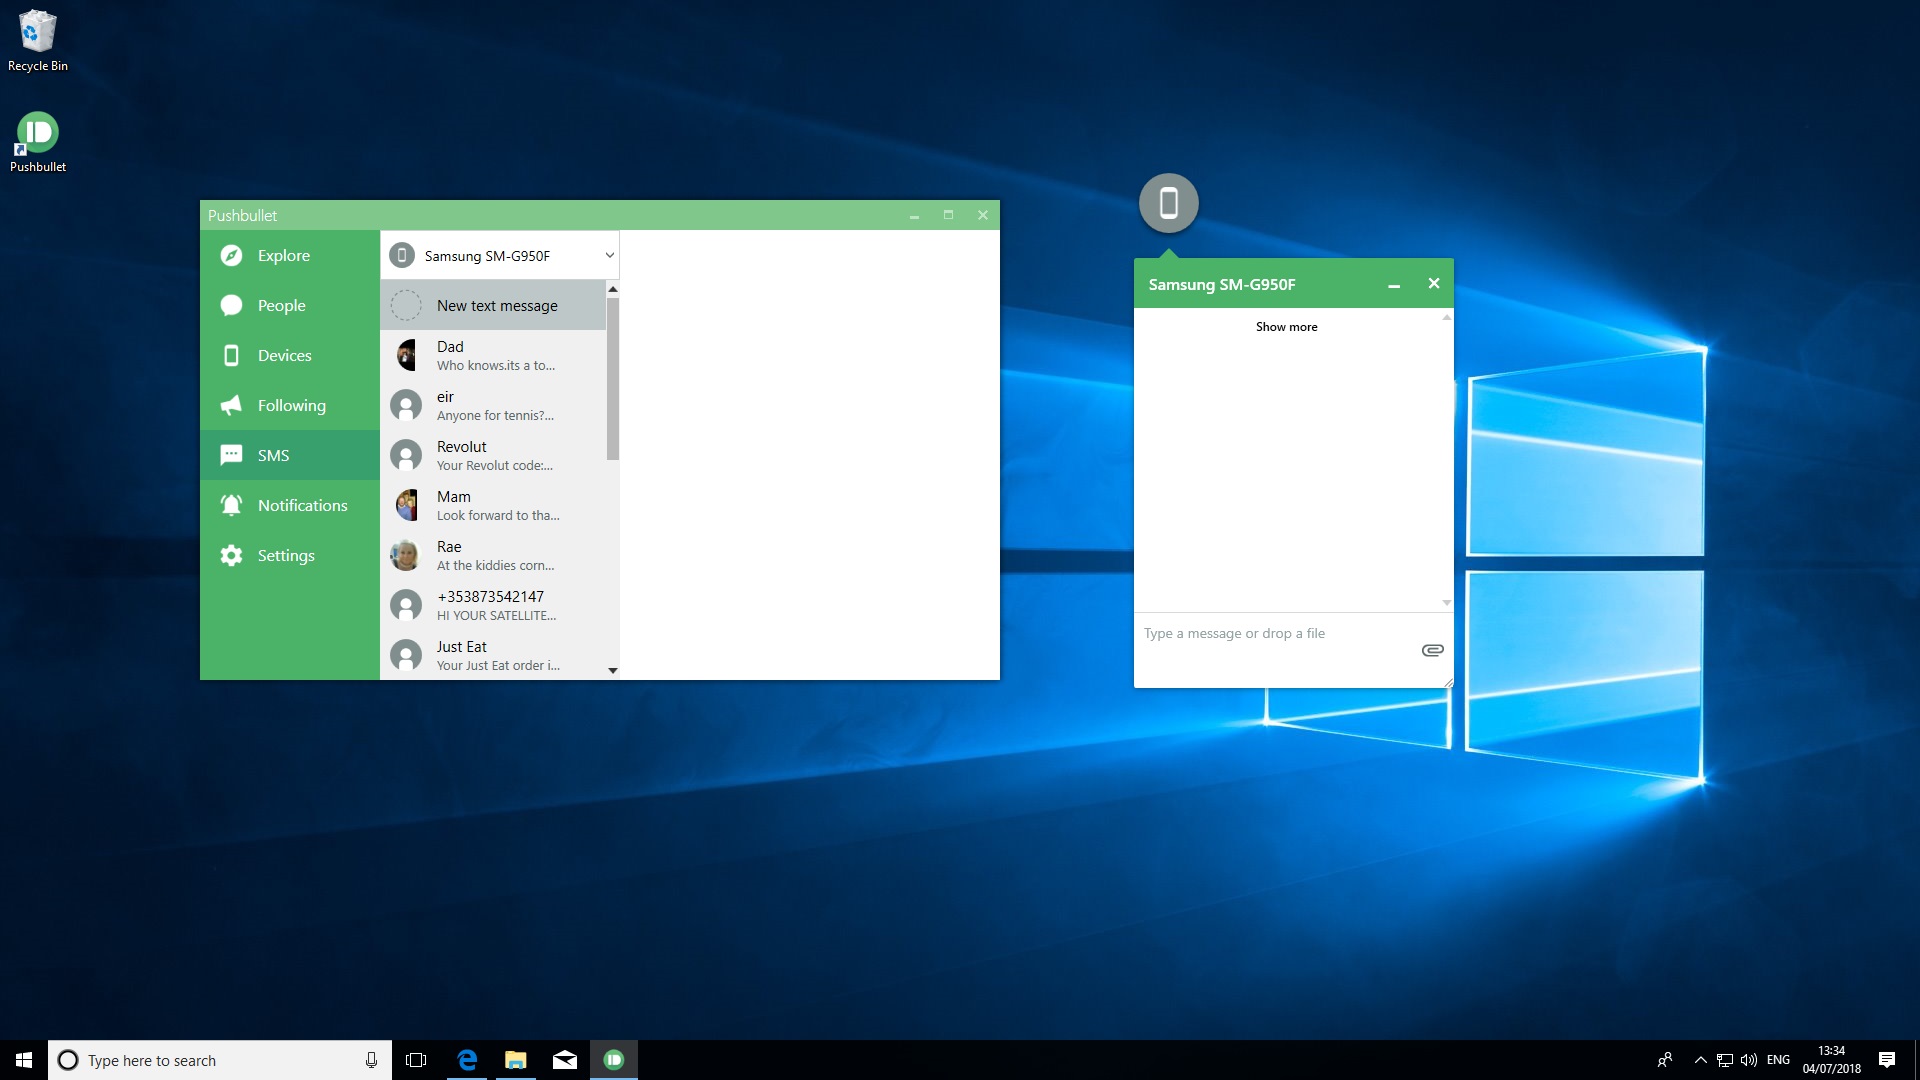The width and height of the screenshot is (1920, 1080).
Task: Scroll down the conversations list
Action: click(611, 669)
